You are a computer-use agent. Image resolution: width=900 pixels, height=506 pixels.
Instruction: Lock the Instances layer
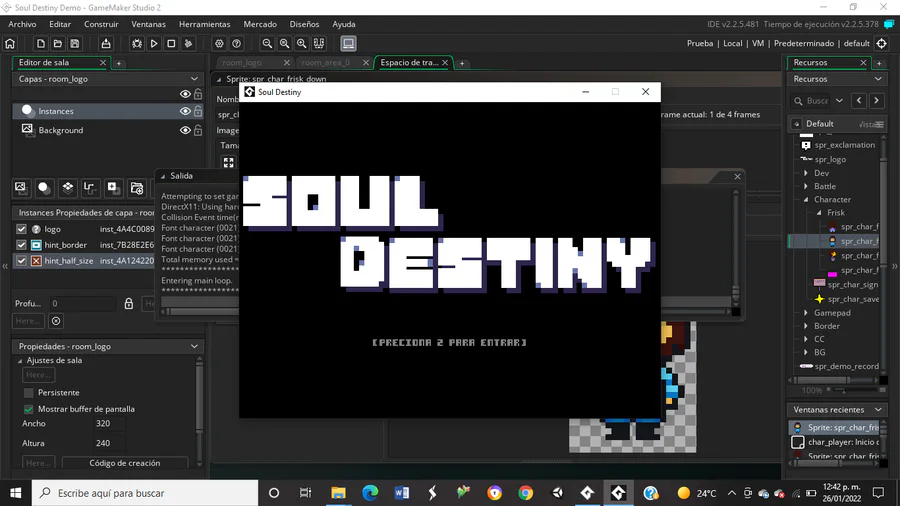[x=198, y=111]
